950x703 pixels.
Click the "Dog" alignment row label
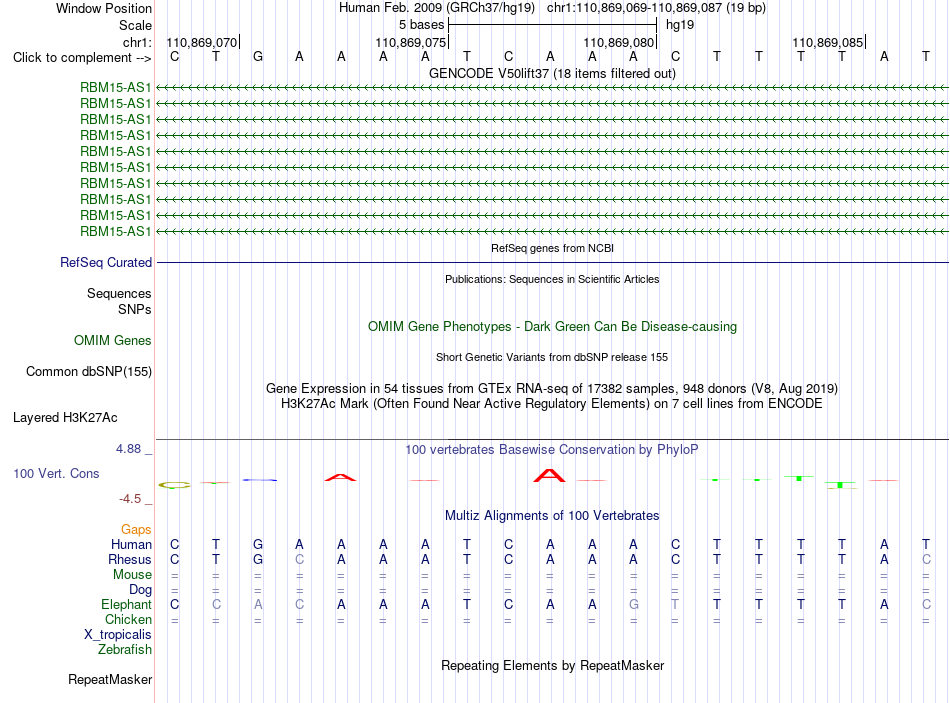click(x=141, y=590)
